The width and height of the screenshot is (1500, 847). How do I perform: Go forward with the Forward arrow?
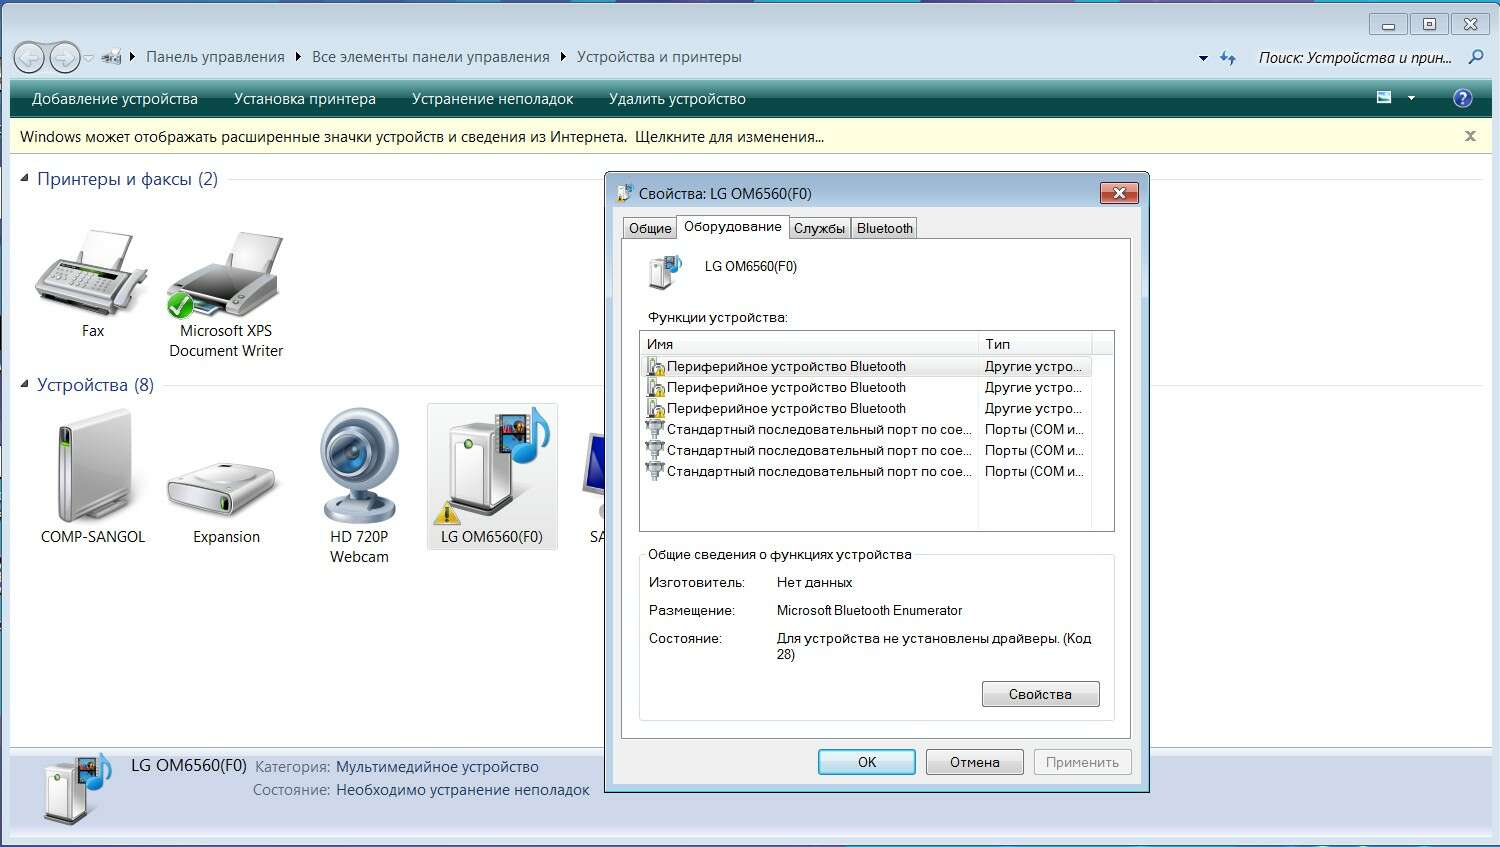pos(64,58)
